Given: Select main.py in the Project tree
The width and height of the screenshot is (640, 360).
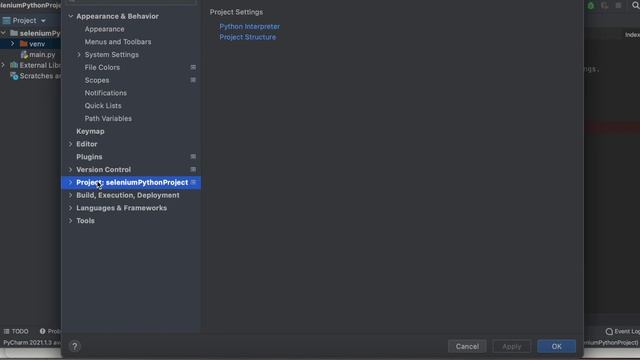Looking at the screenshot, I should pyautogui.click(x=42, y=54).
